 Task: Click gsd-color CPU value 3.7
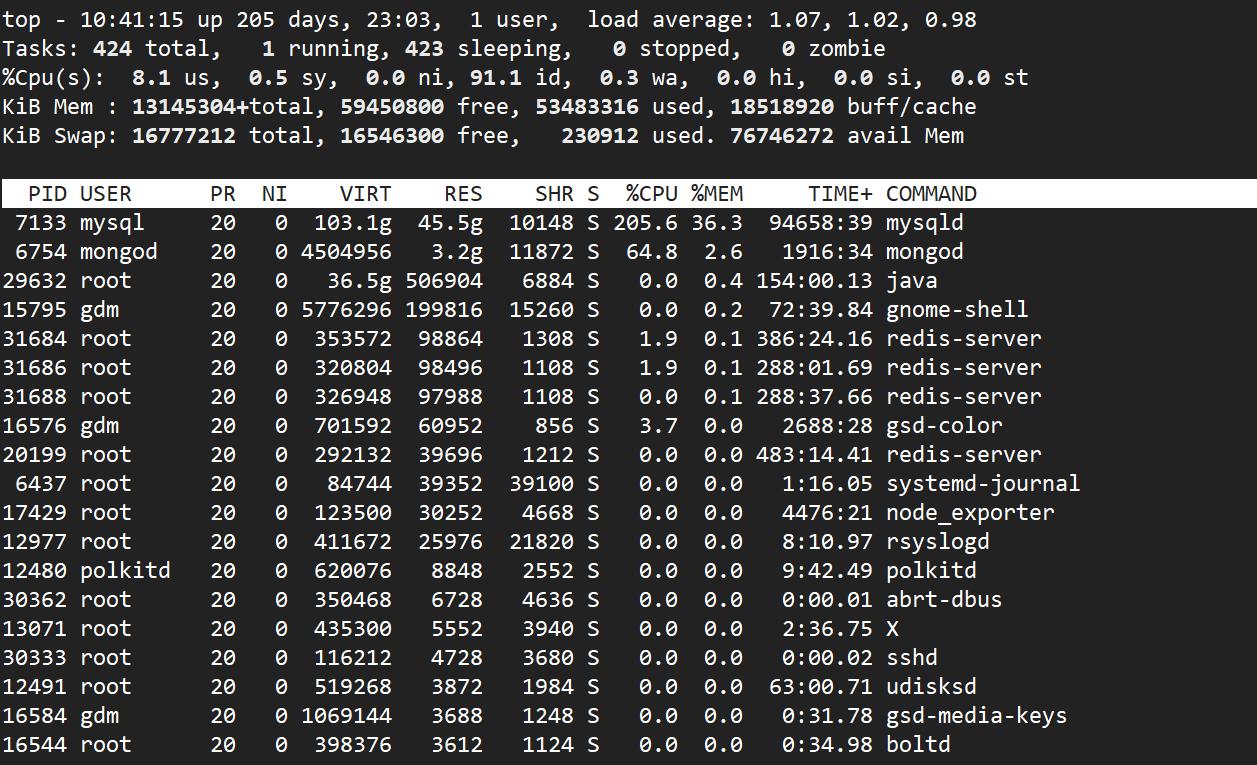[659, 426]
